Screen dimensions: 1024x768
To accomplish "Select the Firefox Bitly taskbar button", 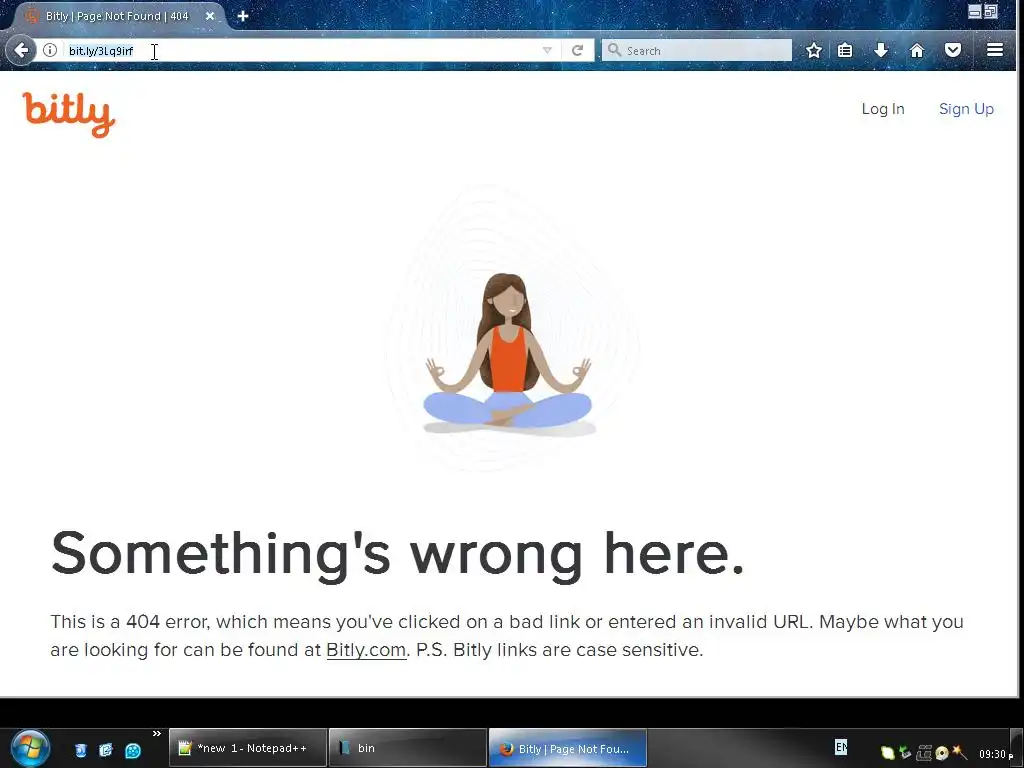I will 568,748.
